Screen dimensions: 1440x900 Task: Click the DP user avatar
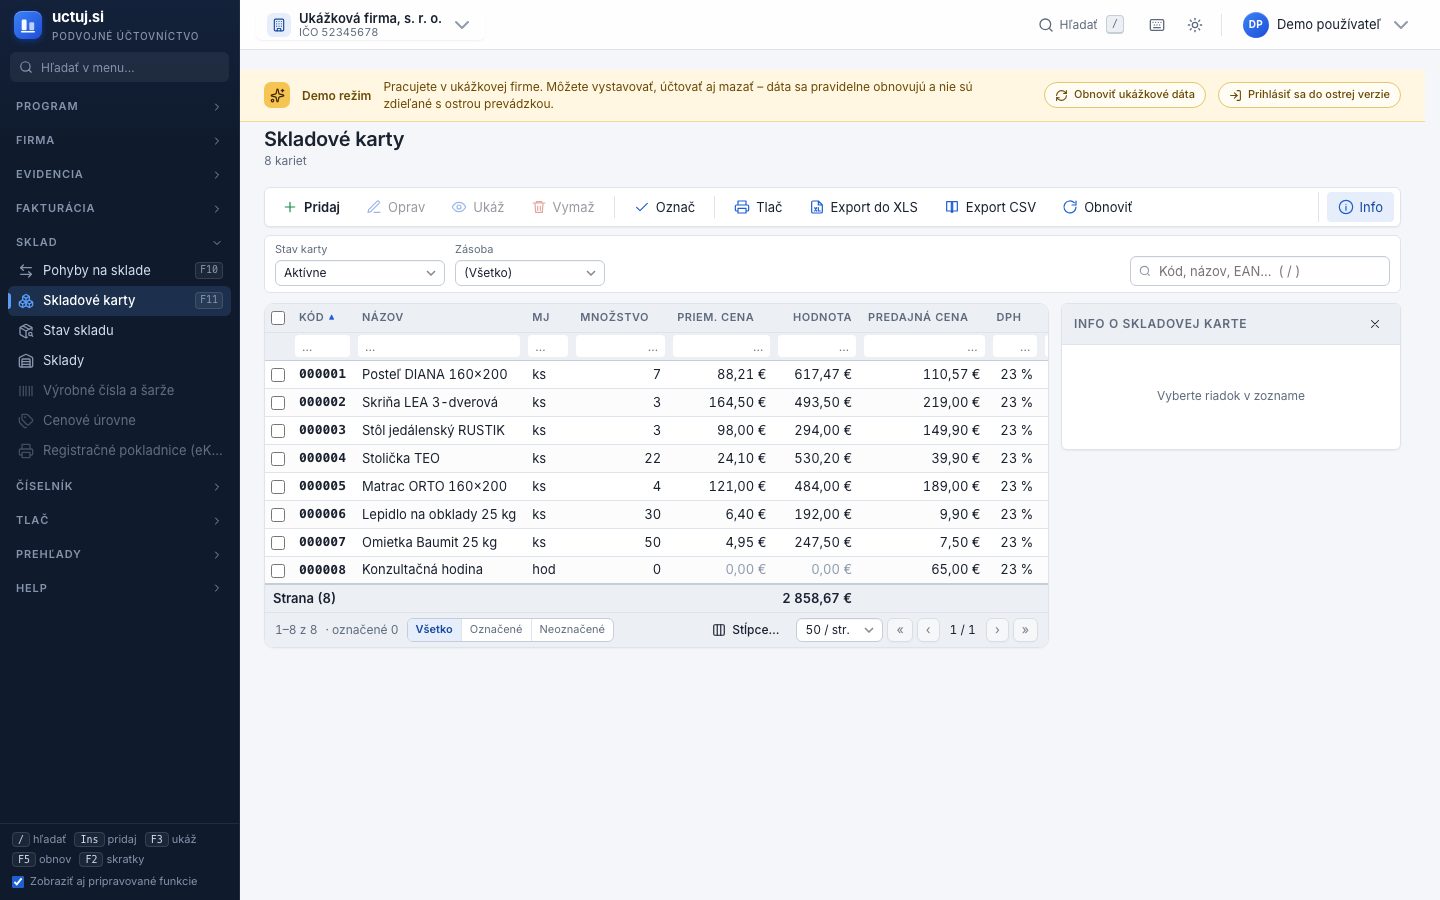pyautogui.click(x=1255, y=25)
